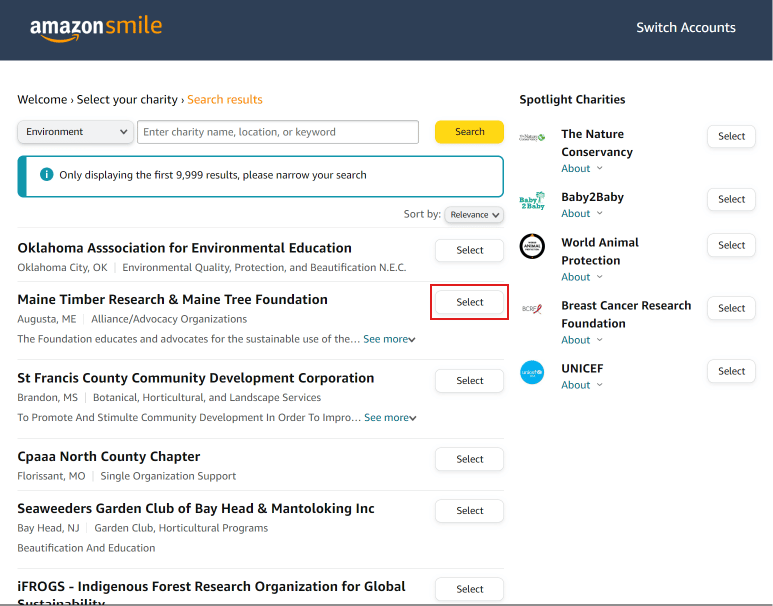This screenshot has width=773, height=606.
Task: Click the Baby2Baby logo icon
Action: (532, 201)
